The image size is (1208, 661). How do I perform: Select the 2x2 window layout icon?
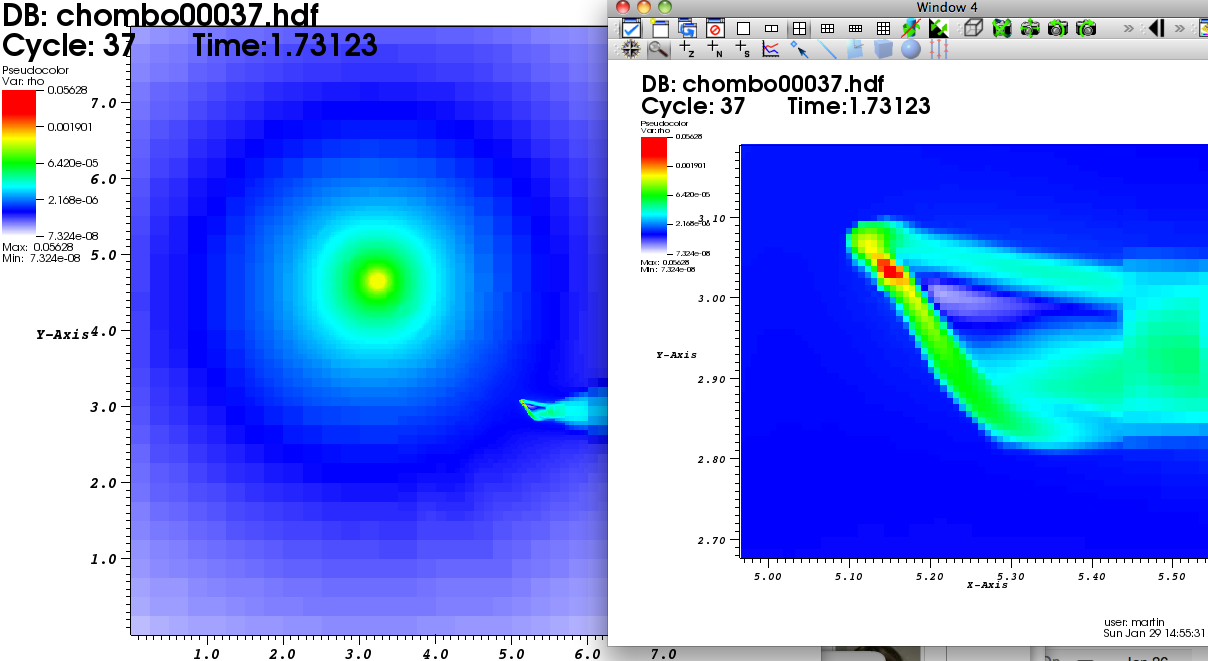click(x=799, y=28)
